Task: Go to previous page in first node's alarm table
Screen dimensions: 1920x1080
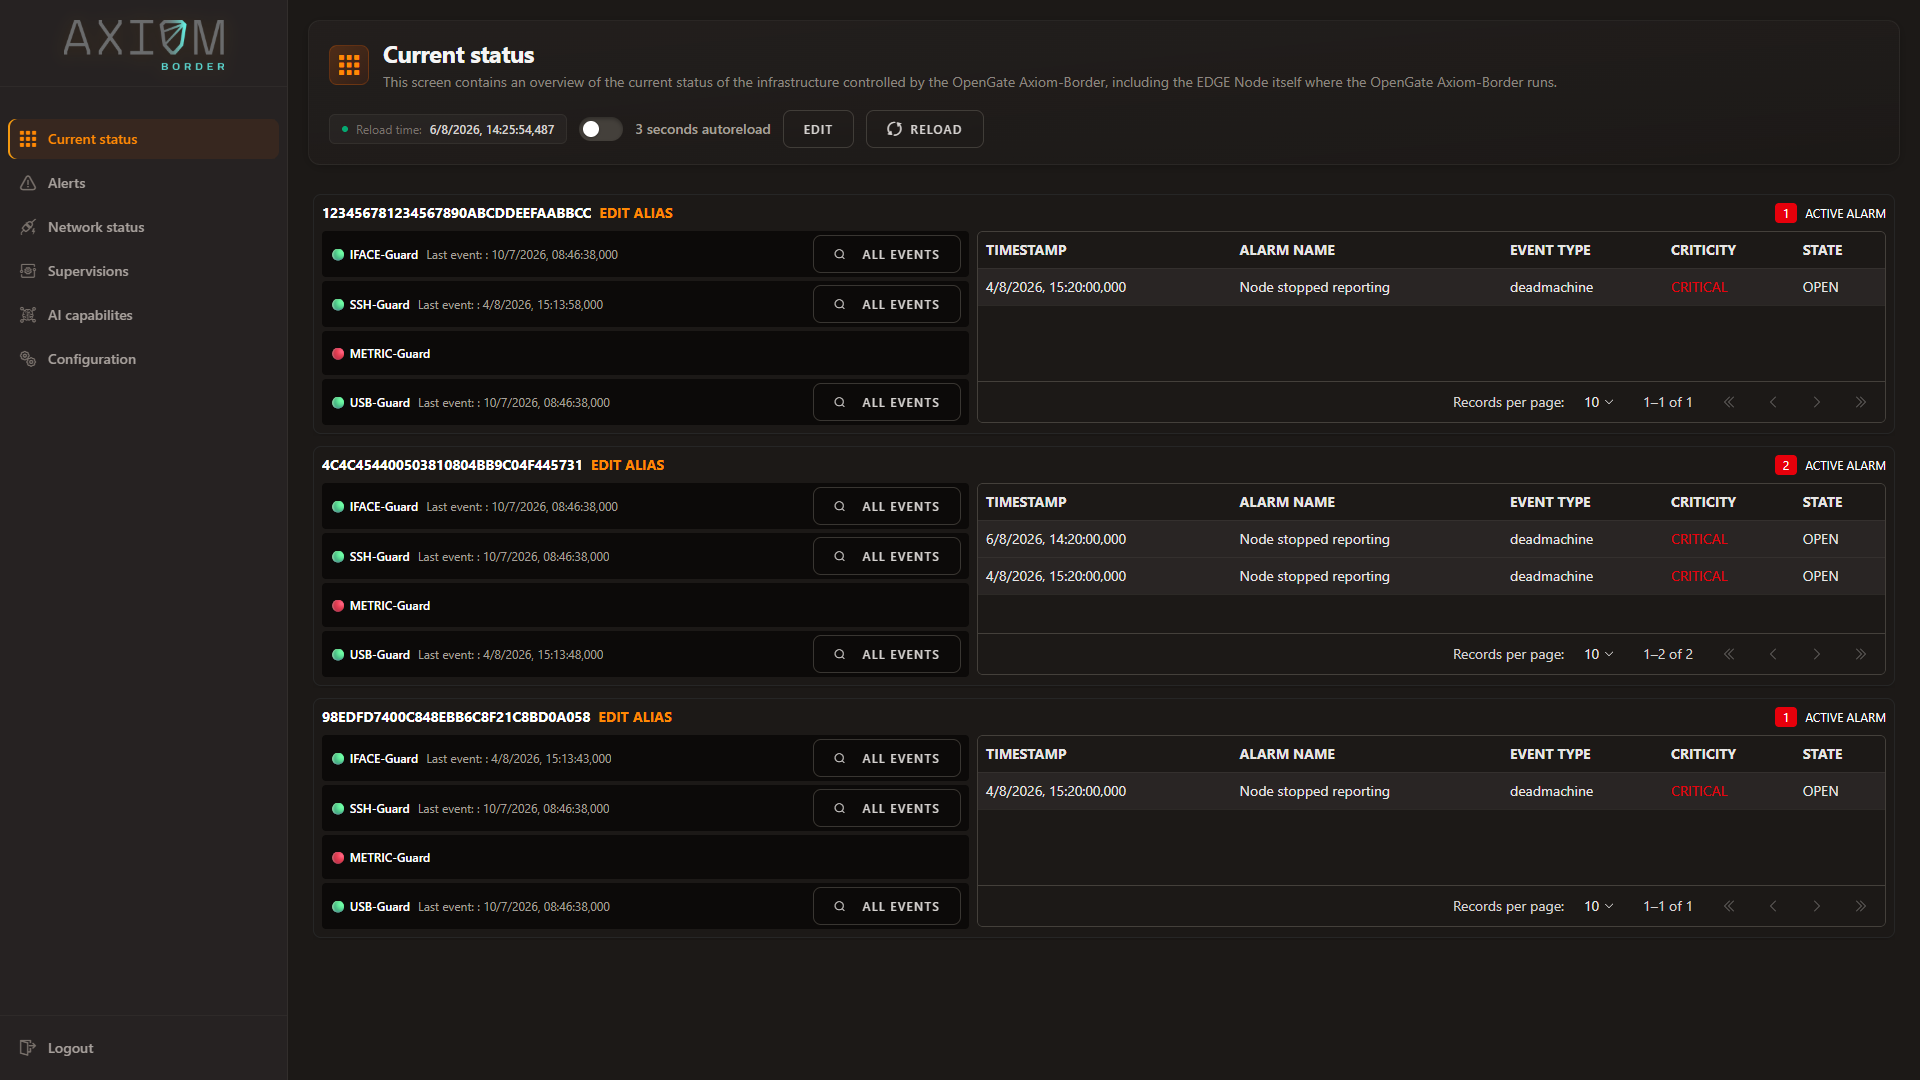Action: pyautogui.click(x=1773, y=402)
